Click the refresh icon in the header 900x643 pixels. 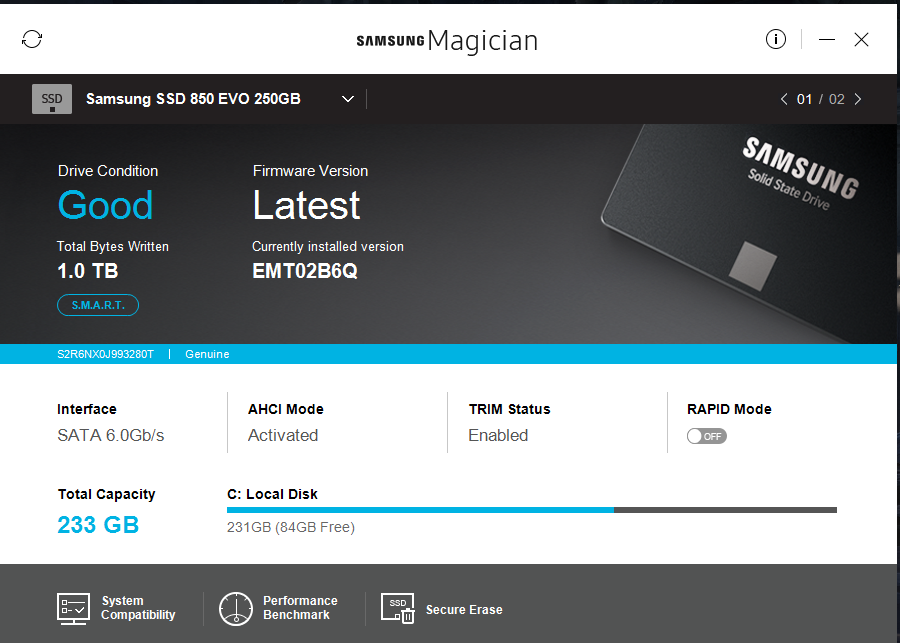32,39
